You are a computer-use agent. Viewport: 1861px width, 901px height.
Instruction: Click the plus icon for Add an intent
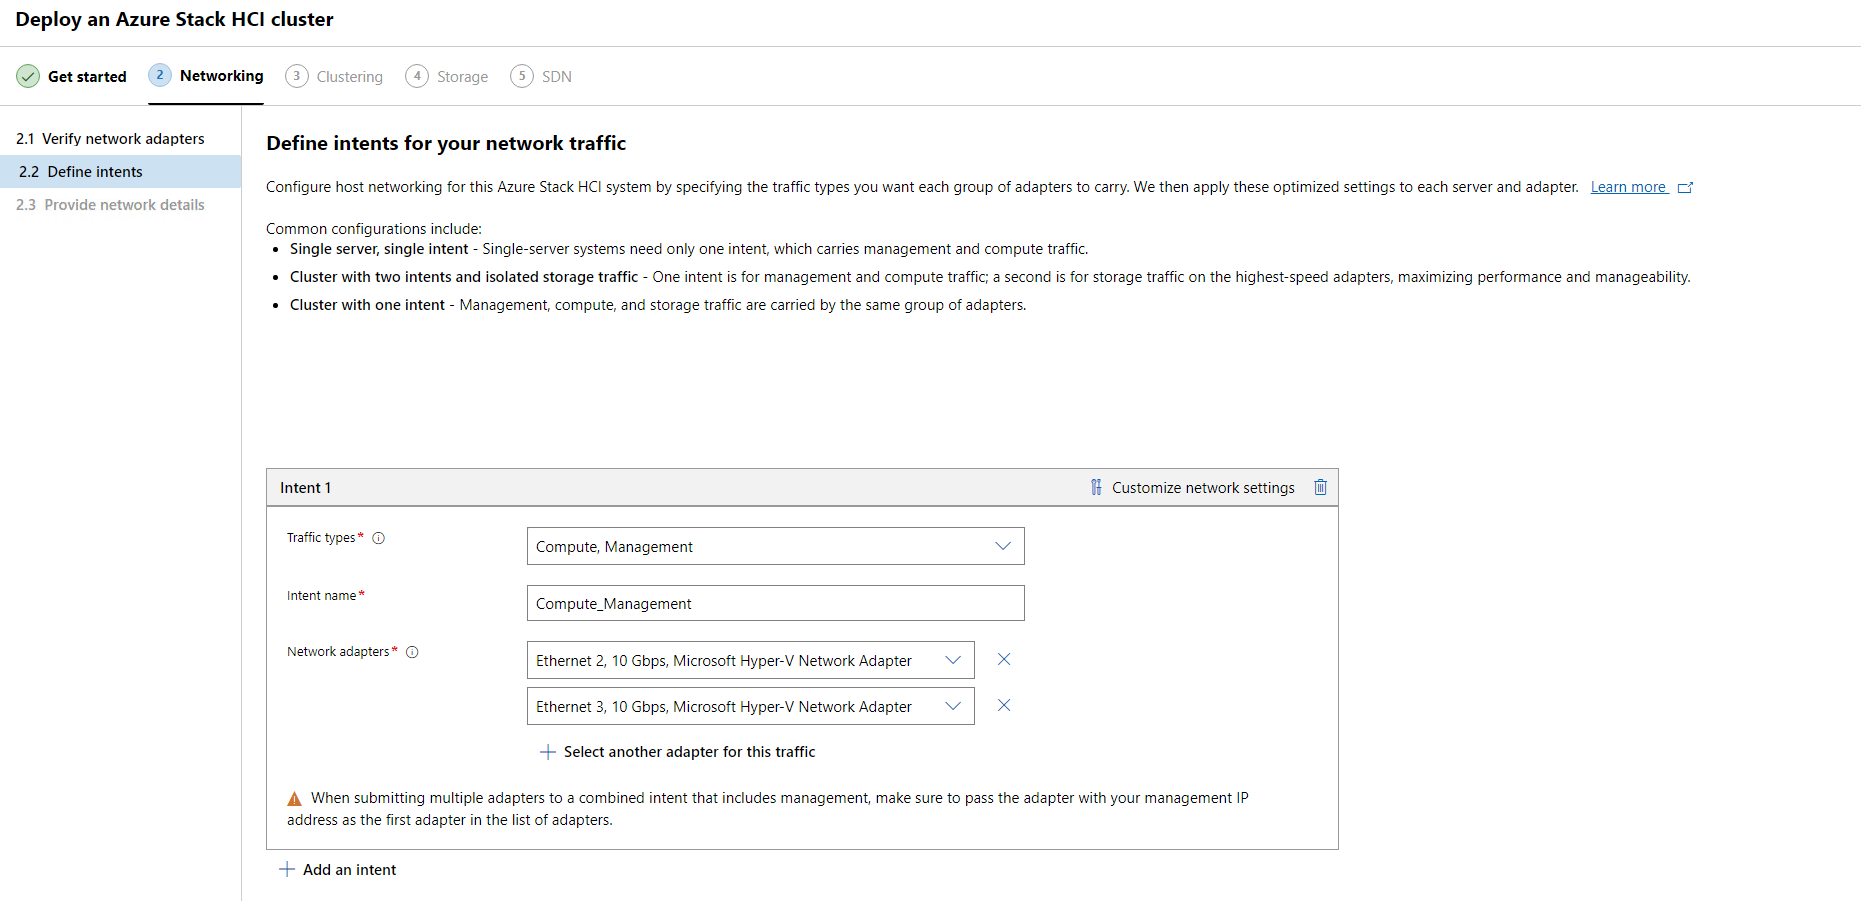click(287, 869)
